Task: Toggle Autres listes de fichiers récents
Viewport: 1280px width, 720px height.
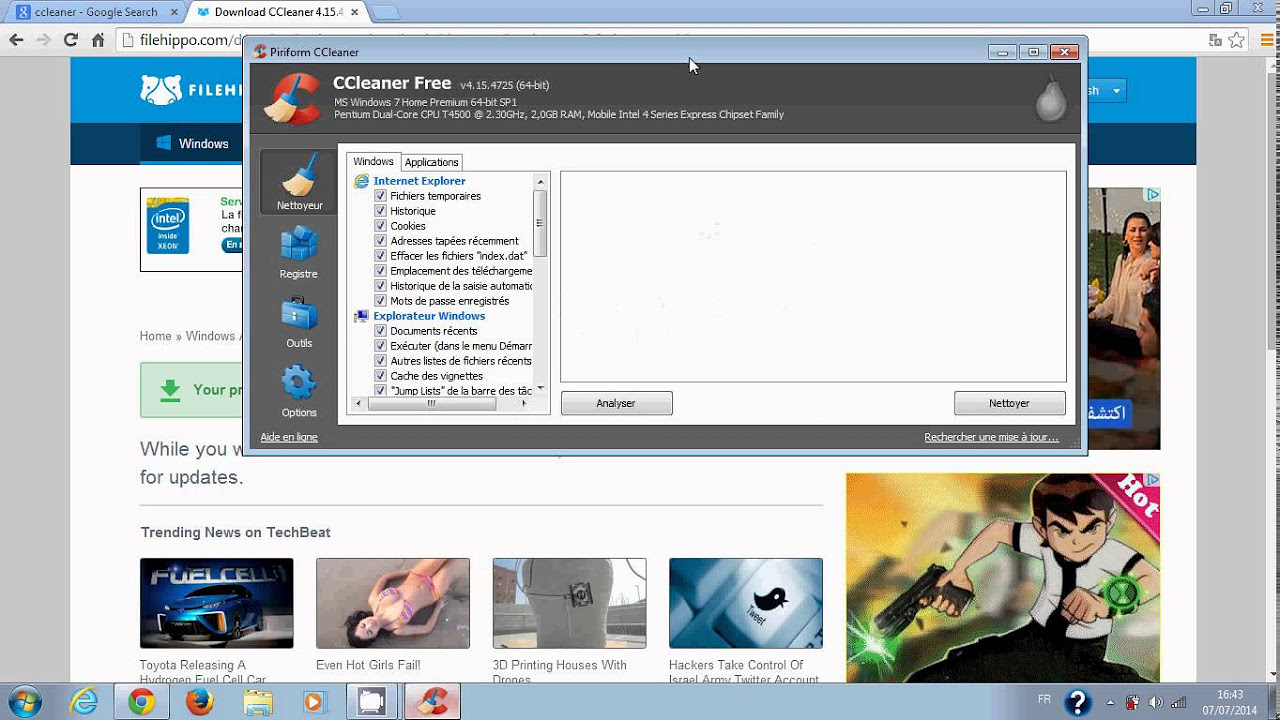Action: pyautogui.click(x=380, y=361)
